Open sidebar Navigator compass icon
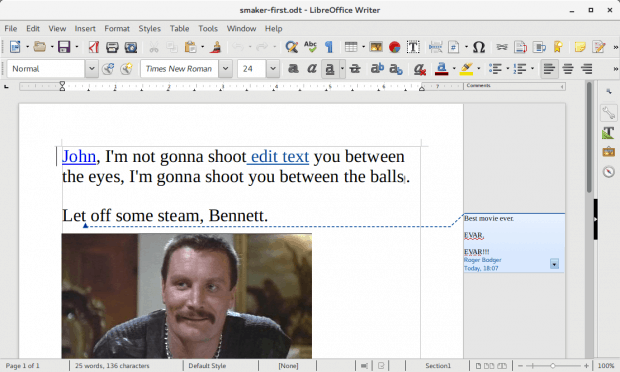620x372 pixels. point(609,171)
